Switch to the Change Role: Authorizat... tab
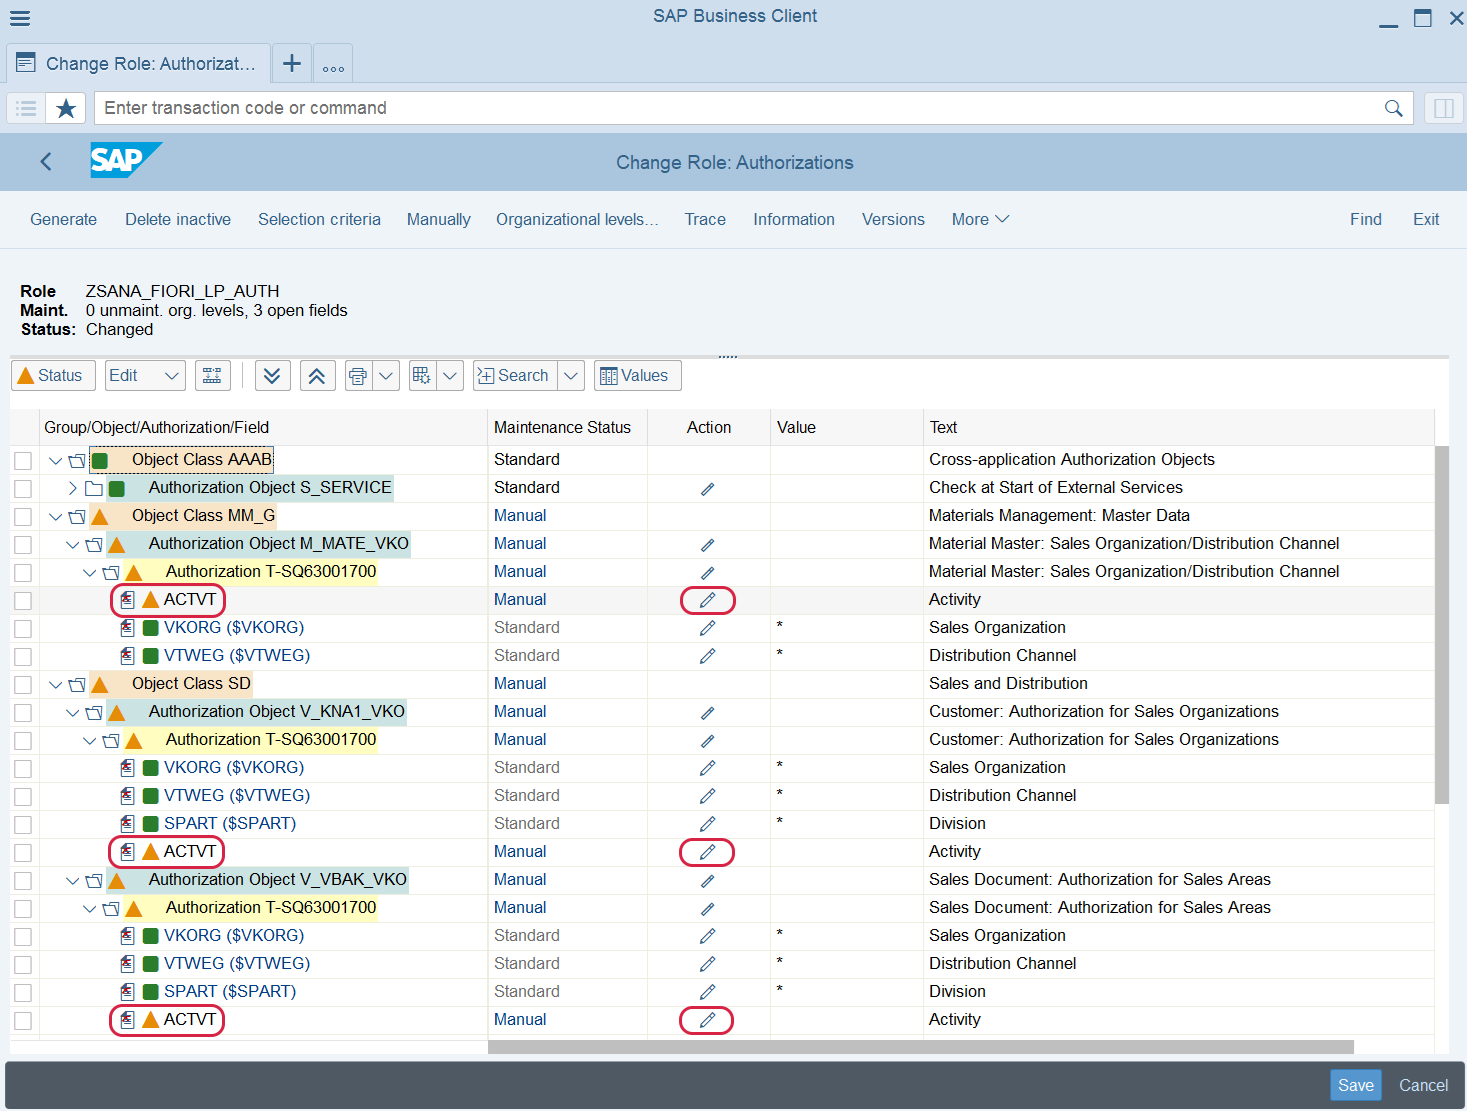This screenshot has width=1467, height=1111. tap(138, 63)
